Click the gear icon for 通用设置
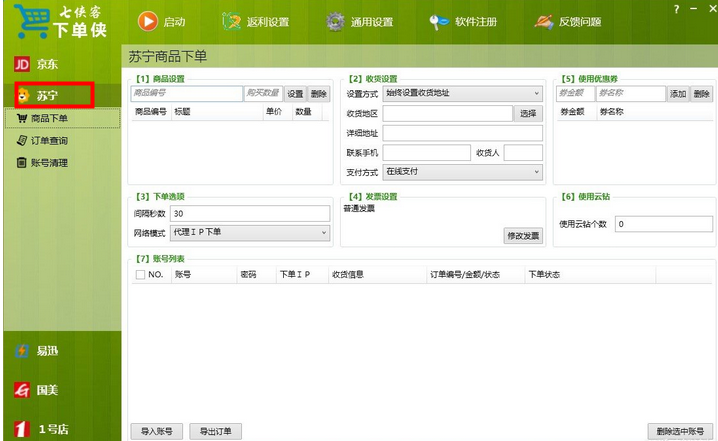 (335, 22)
